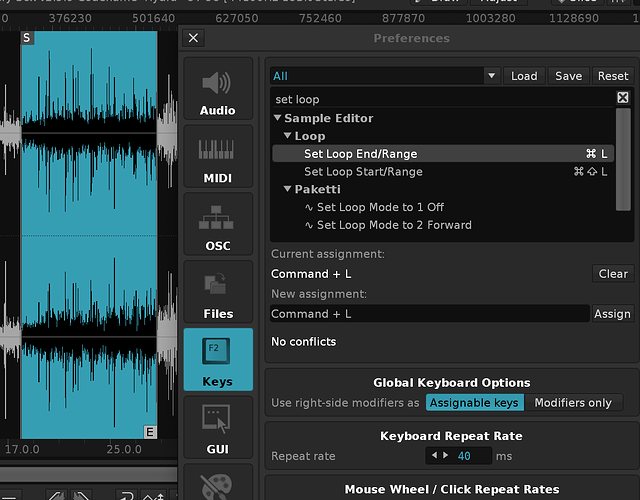Clear the 'set loop' search field
The height and width of the screenshot is (500, 640).
click(x=623, y=98)
